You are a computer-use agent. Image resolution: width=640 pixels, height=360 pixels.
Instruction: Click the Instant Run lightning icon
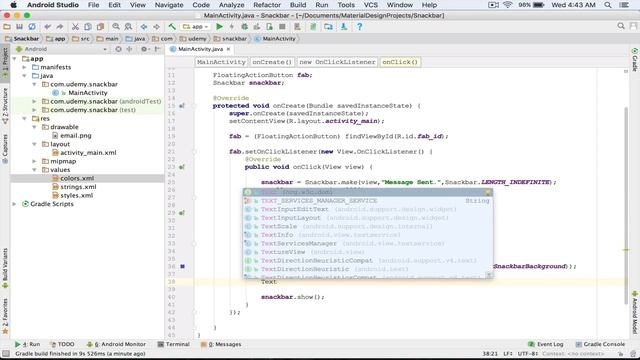click(x=231, y=27)
